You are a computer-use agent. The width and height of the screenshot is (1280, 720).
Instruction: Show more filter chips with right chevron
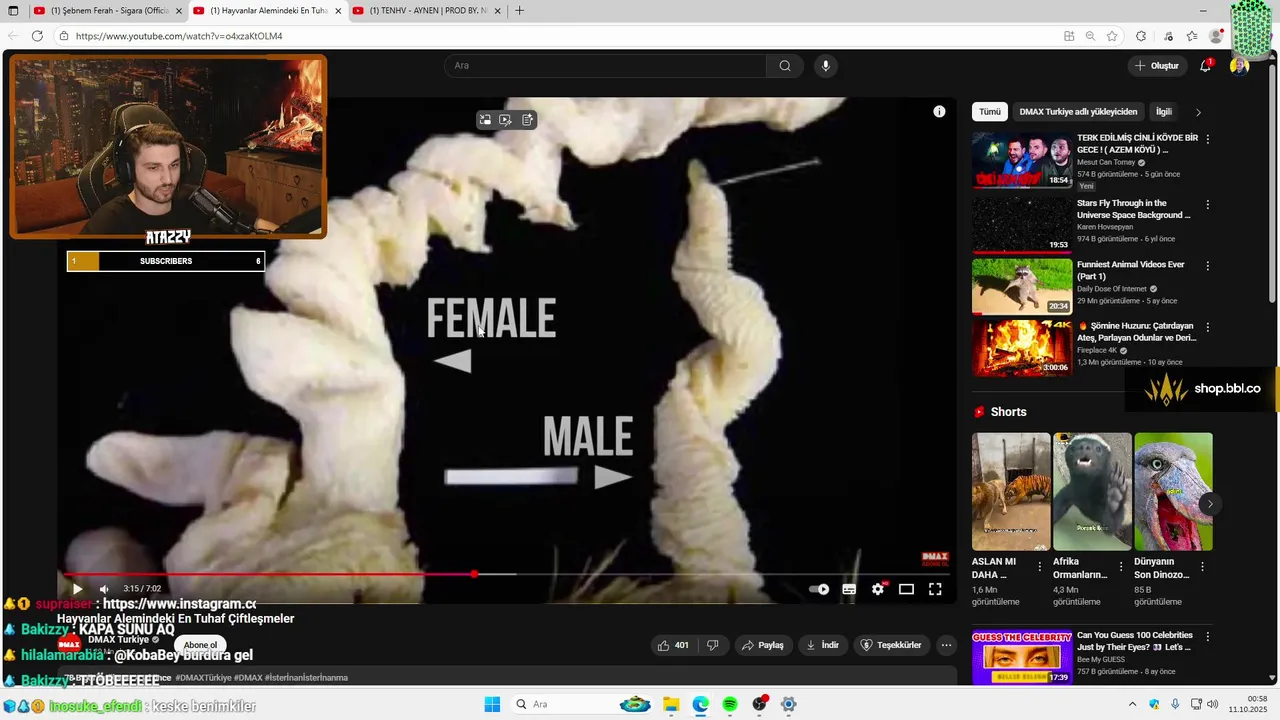pos(1198,112)
